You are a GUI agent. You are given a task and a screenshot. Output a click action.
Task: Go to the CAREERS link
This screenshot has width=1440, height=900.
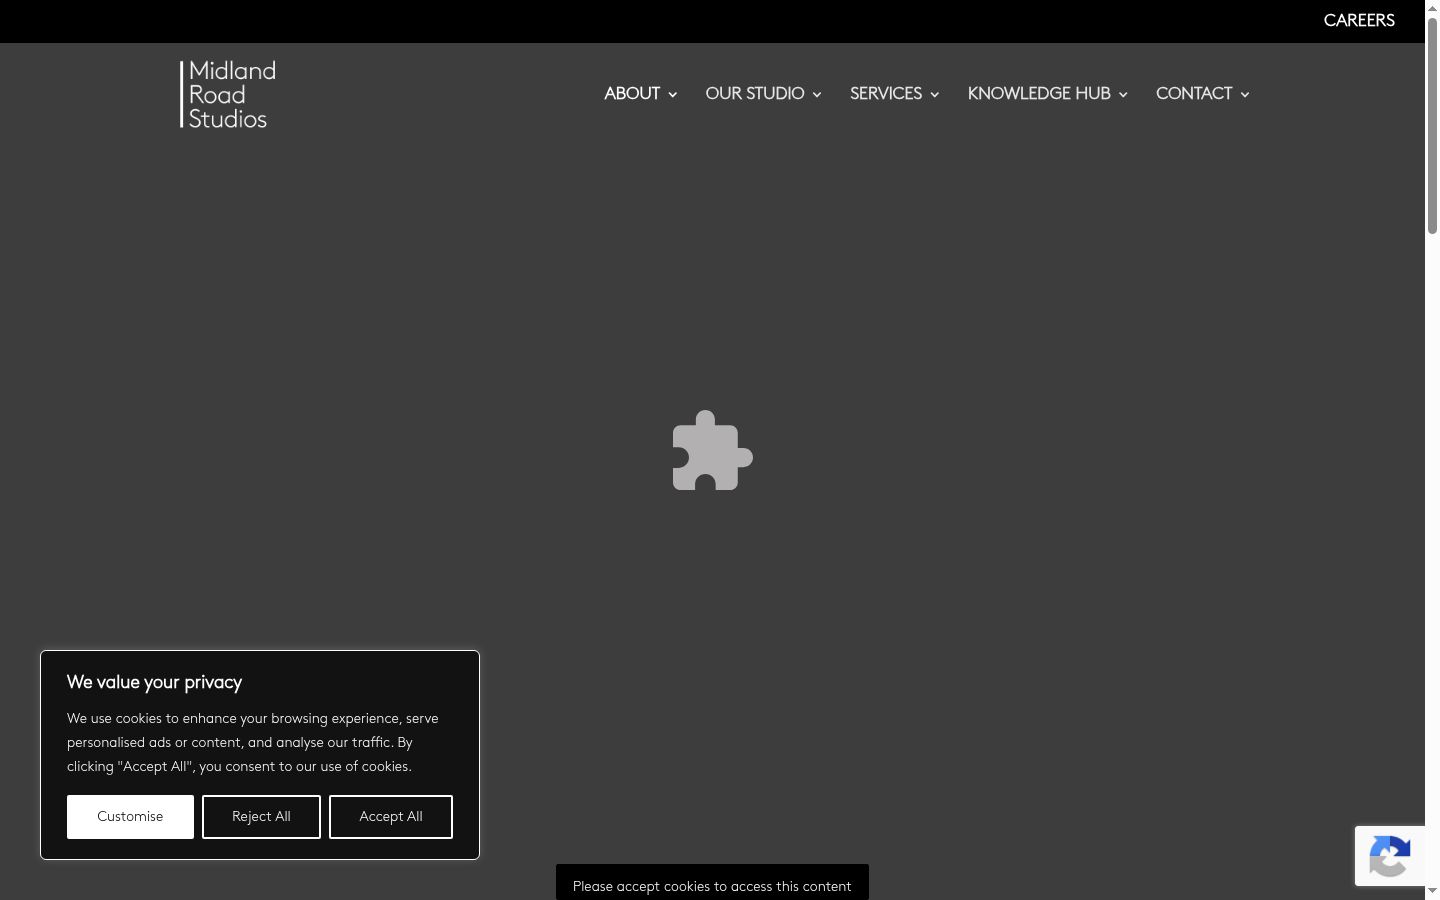pyautogui.click(x=1359, y=21)
